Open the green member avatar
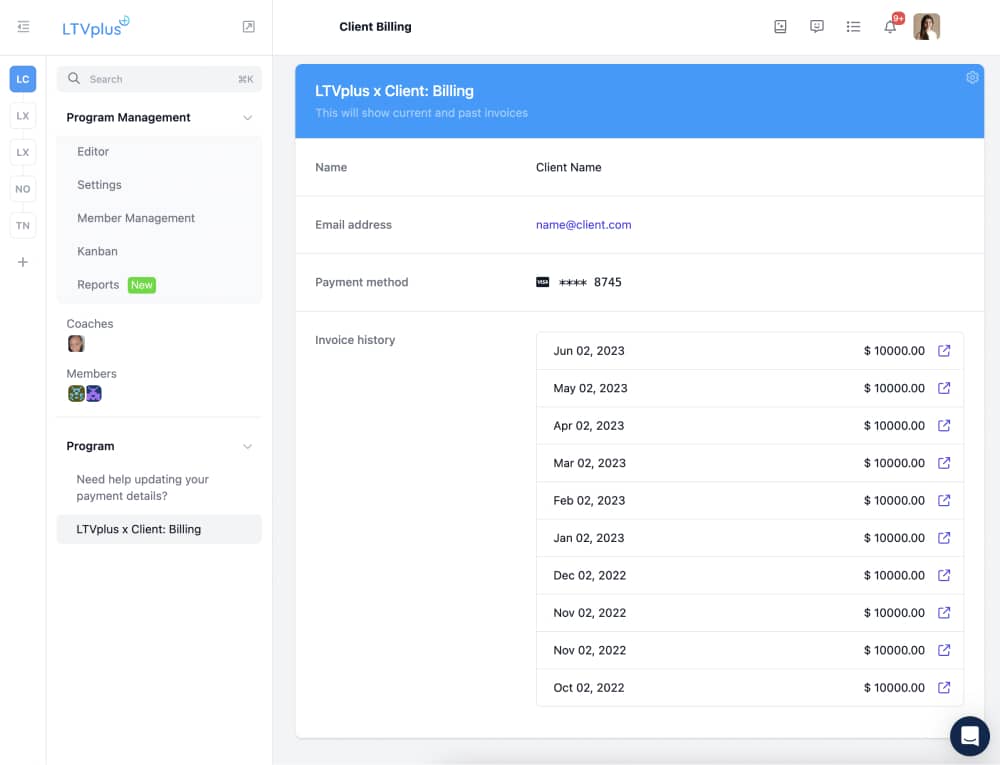The width and height of the screenshot is (1000, 765). [x=76, y=393]
